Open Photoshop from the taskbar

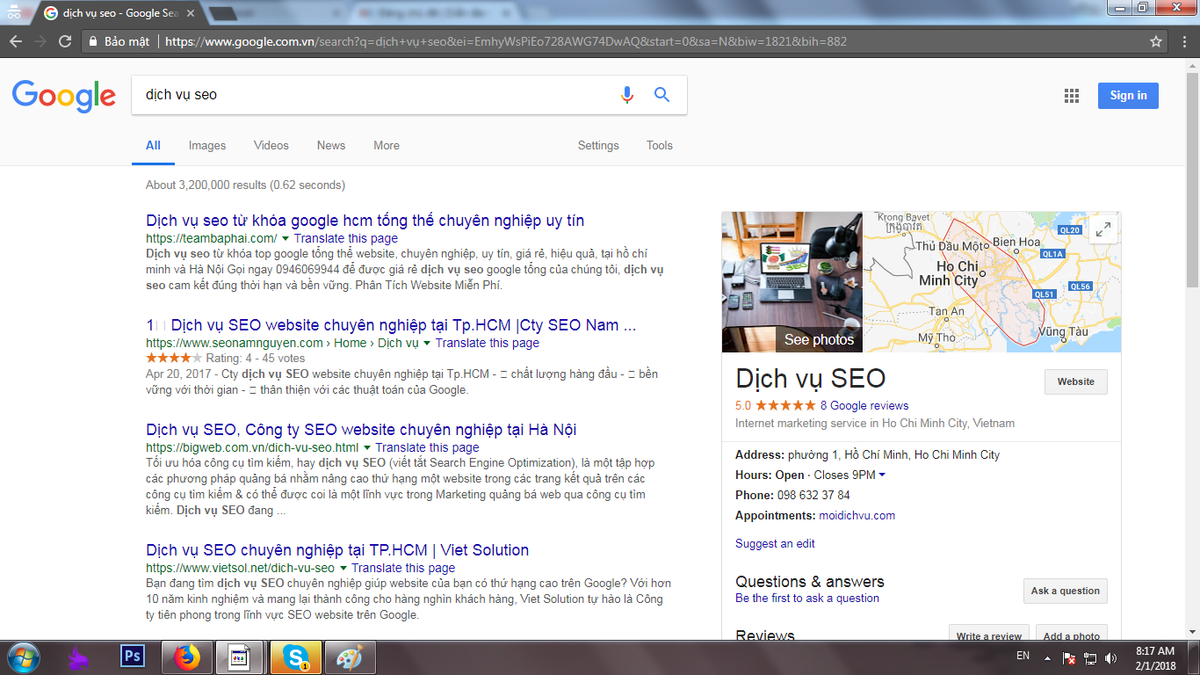coord(132,656)
